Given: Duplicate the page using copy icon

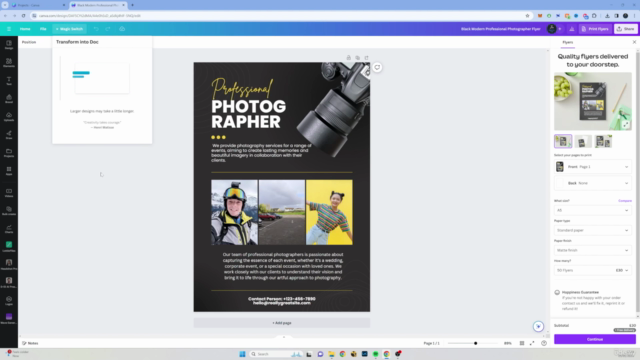Looking at the screenshot, I should point(358,58).
